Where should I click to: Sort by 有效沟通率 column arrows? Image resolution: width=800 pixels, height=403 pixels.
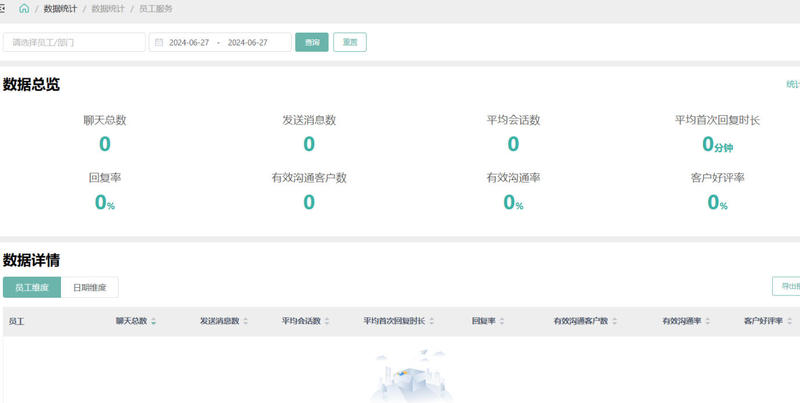tap(708, 321)
